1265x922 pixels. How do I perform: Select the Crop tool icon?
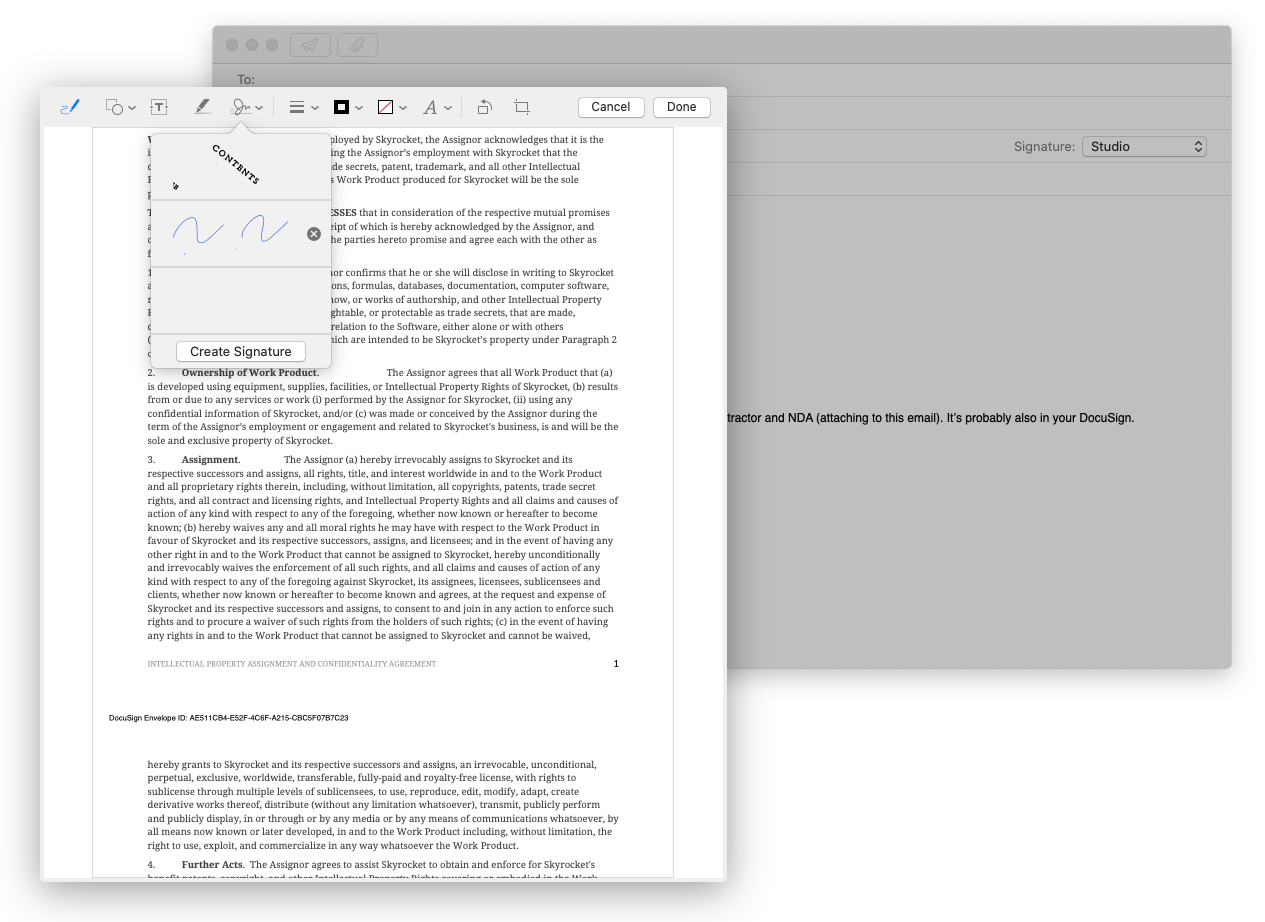(x=522, y=107)
